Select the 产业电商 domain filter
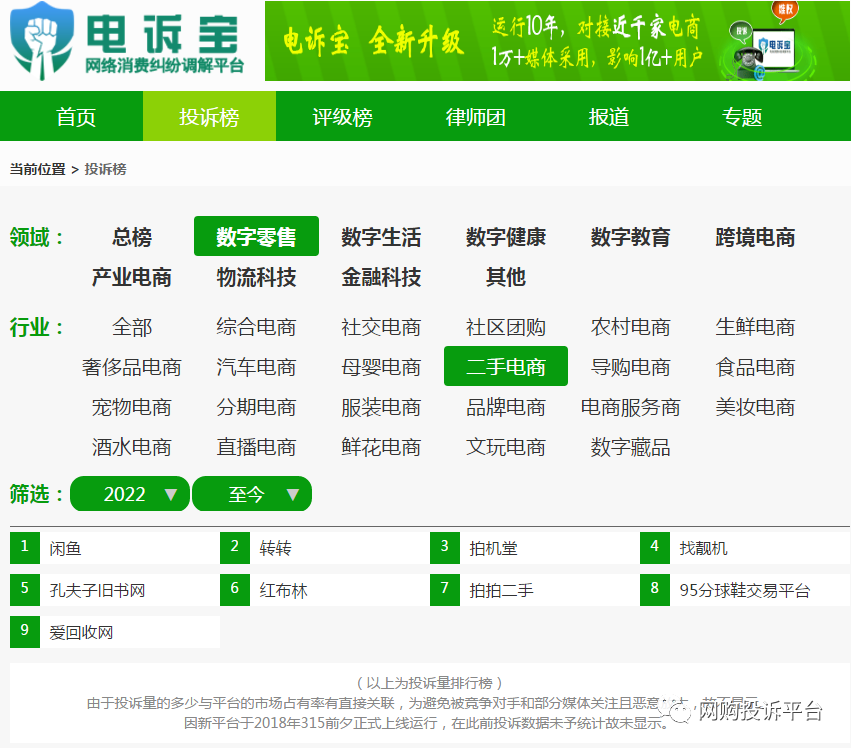 (132, 277)
